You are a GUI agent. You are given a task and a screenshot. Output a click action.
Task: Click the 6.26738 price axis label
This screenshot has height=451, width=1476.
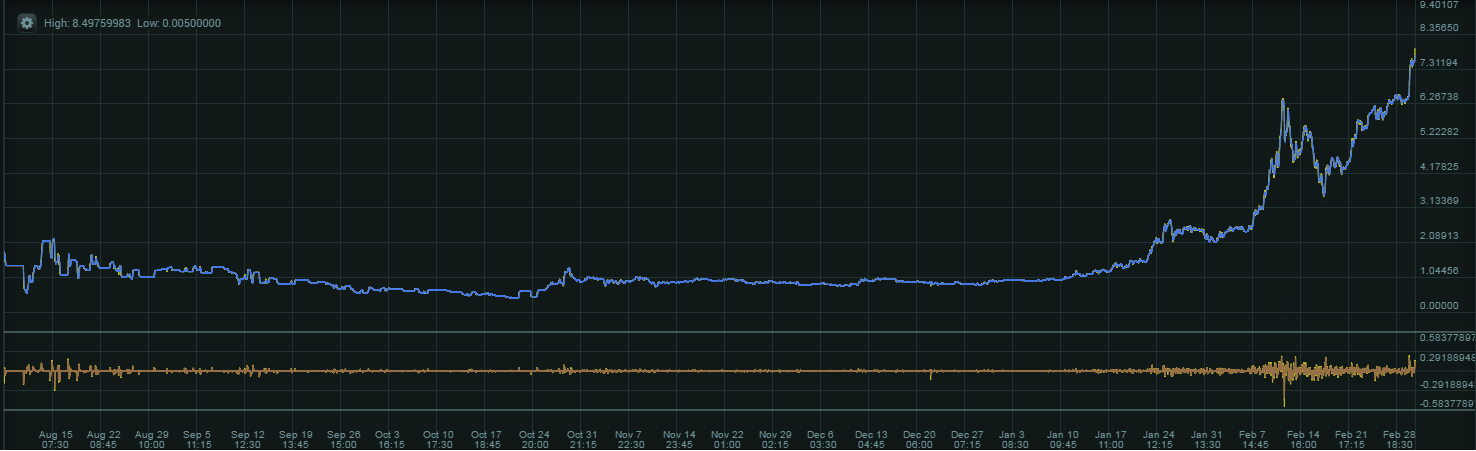1440,97
